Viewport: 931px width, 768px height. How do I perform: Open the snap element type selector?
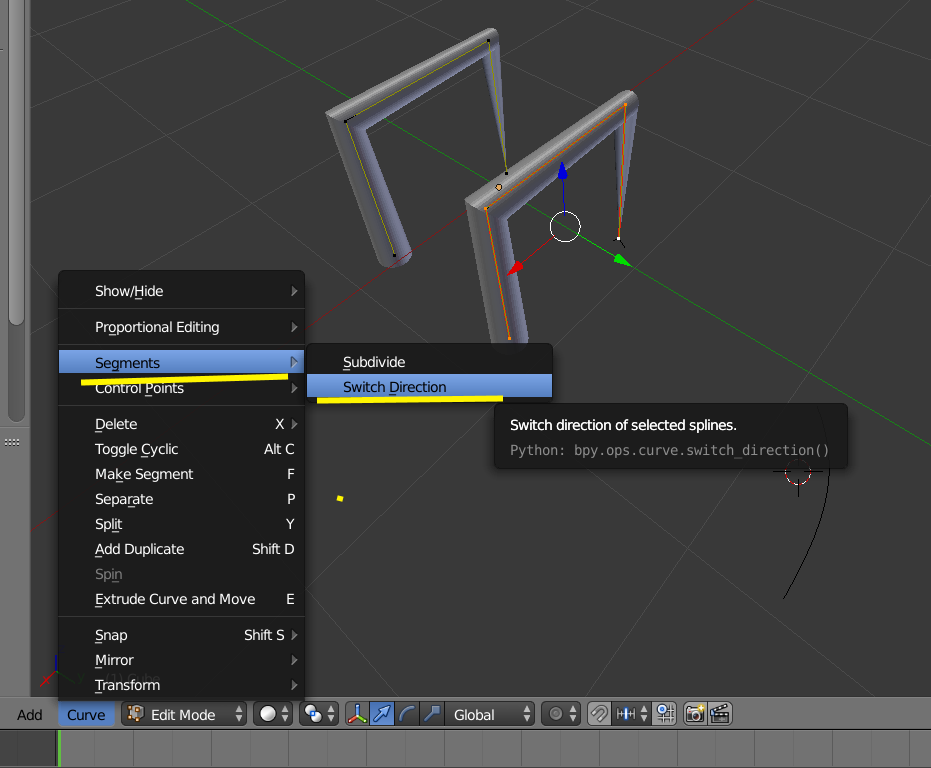[x=631, y=714]
